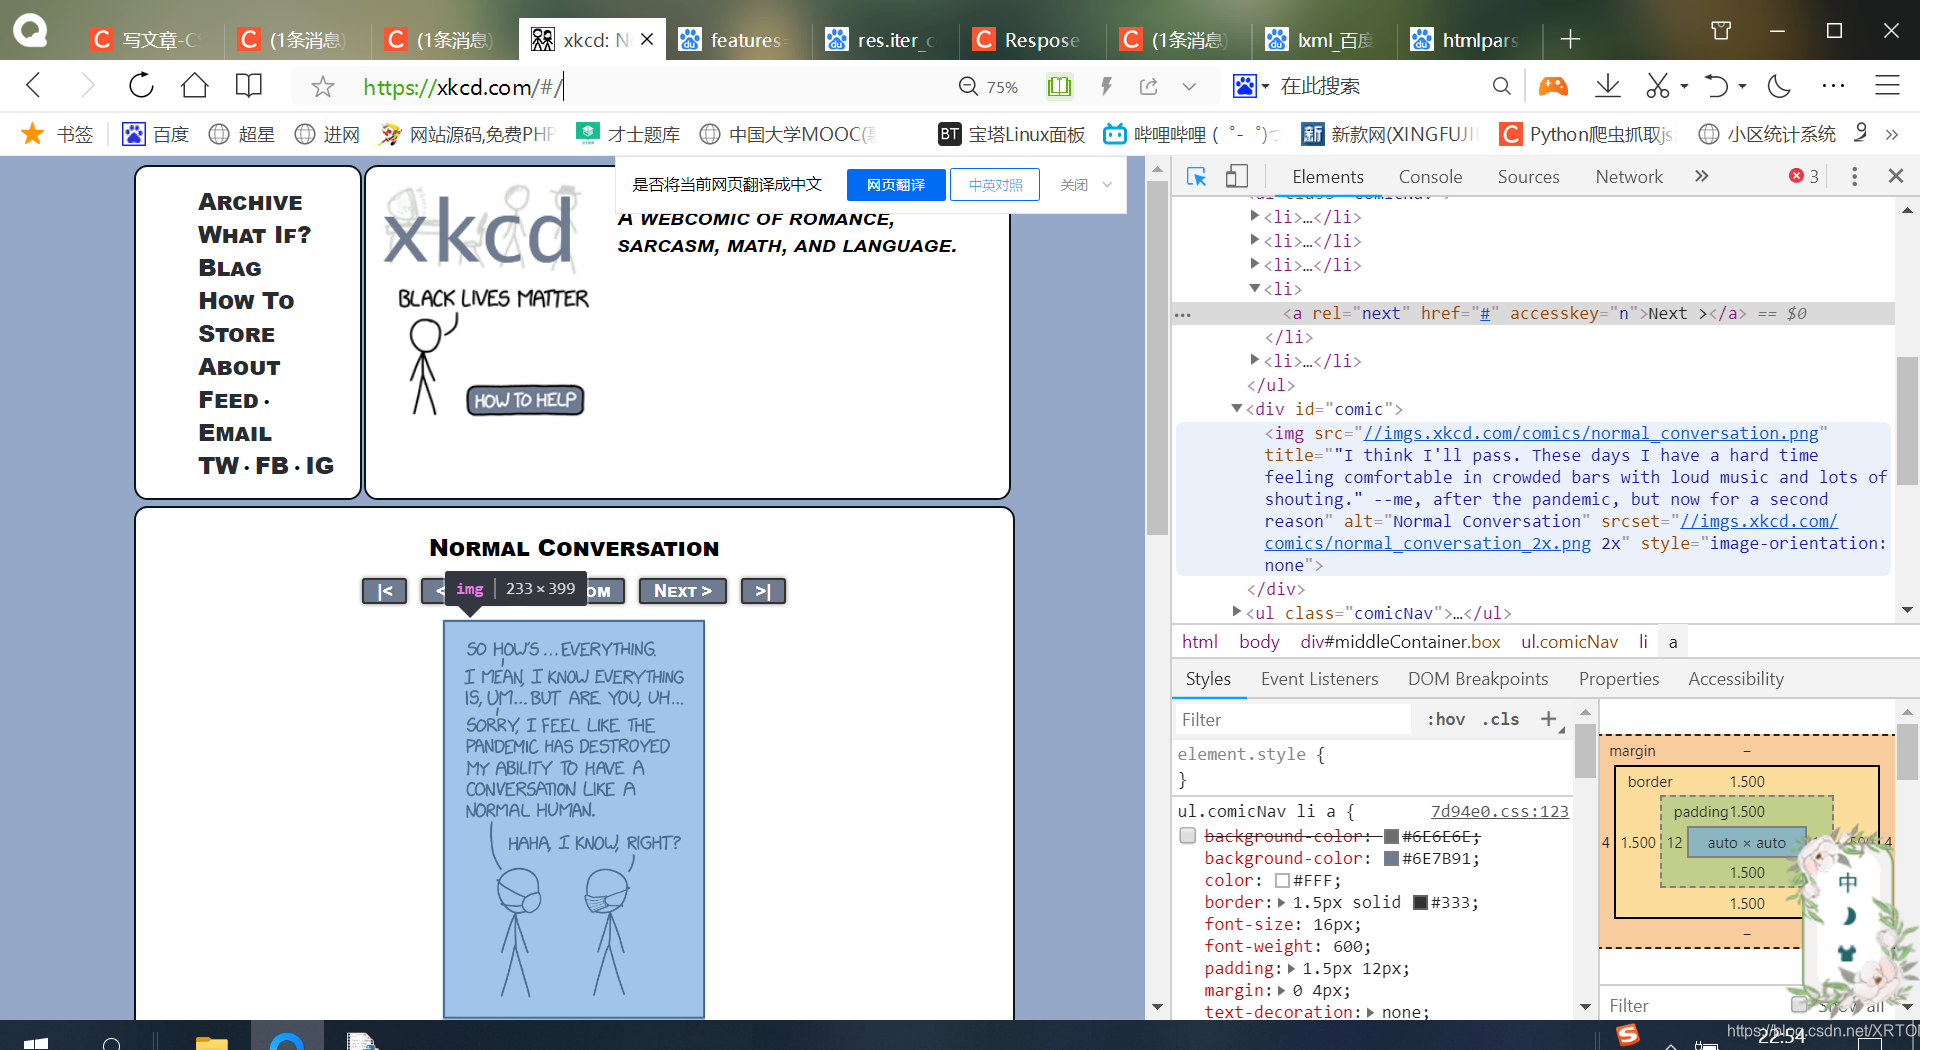1950x1050 pixels.
Task: Open Event Listeners tab
Action: tap(1319, 678)
